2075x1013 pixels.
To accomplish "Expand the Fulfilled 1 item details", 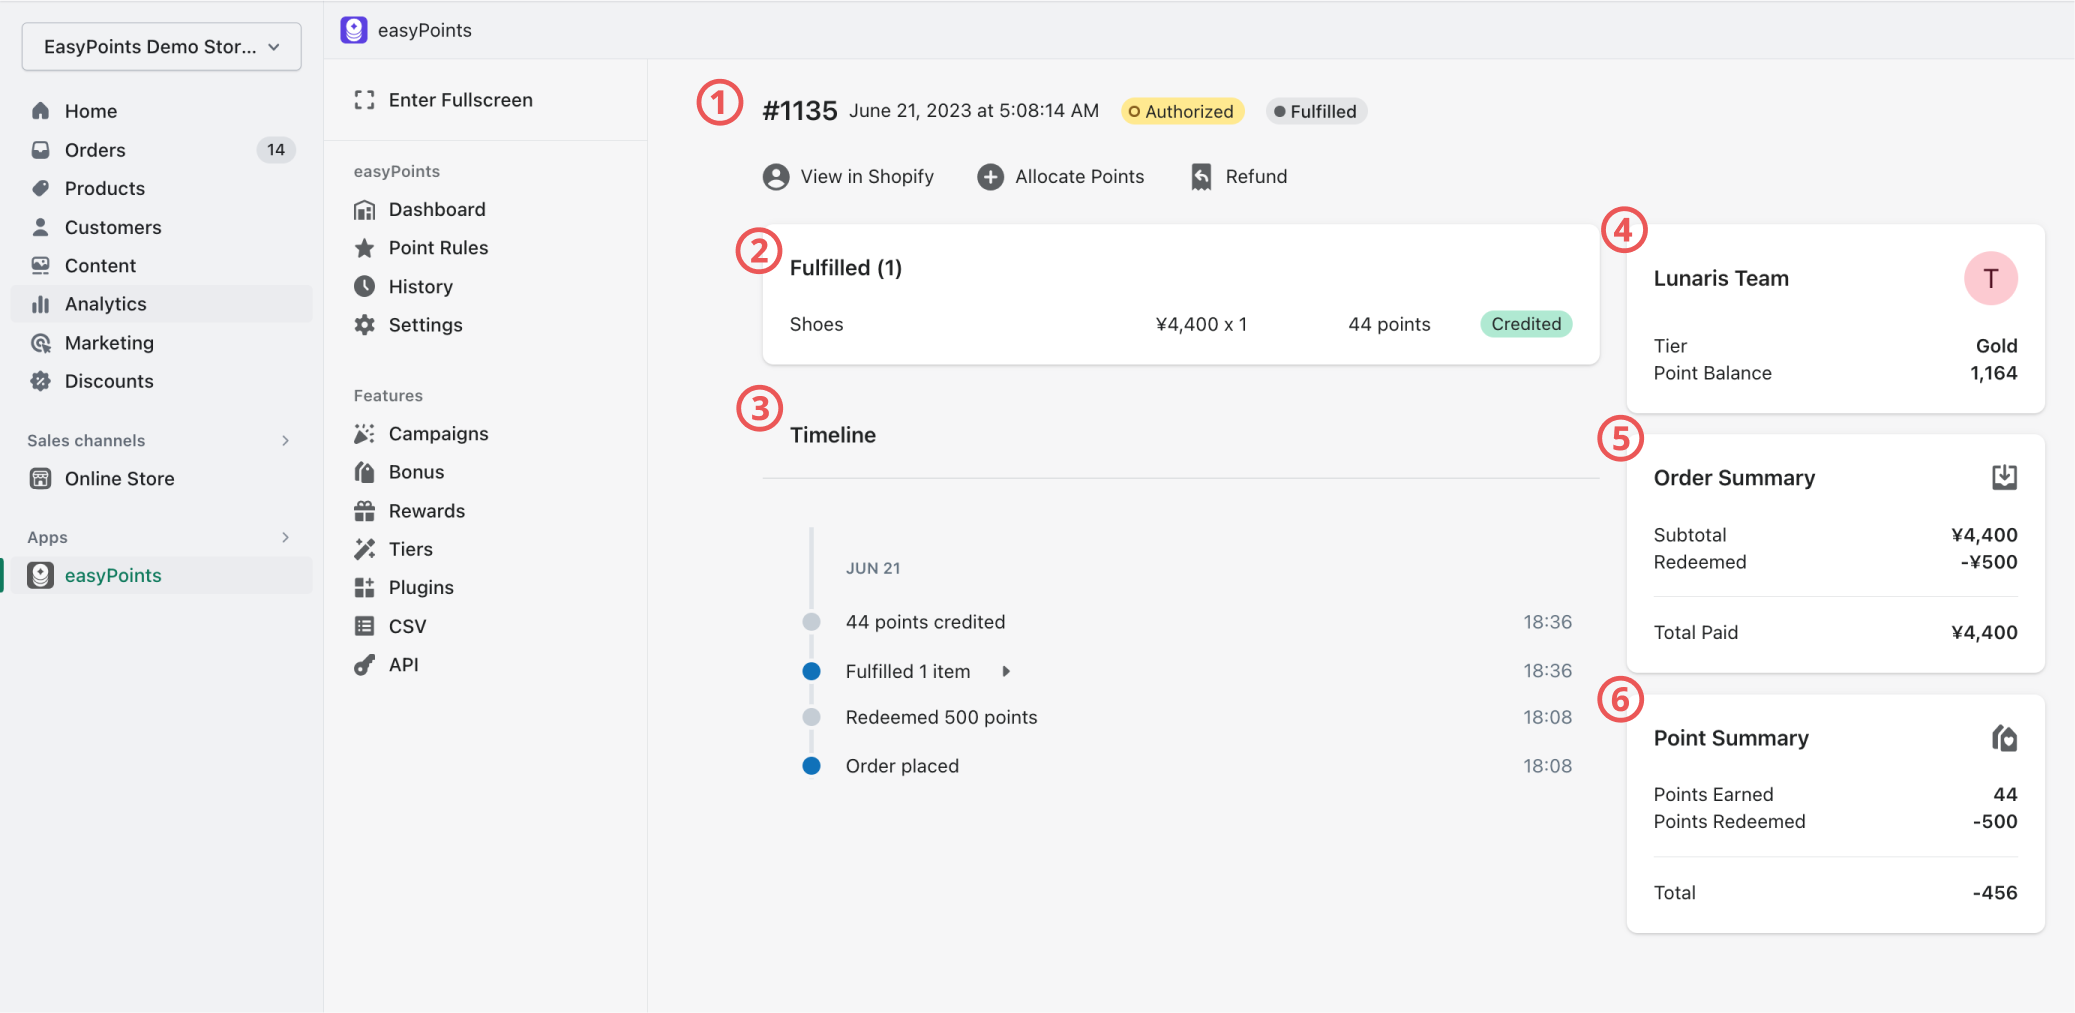I will pyautogui.click(x=1006, y=672).
